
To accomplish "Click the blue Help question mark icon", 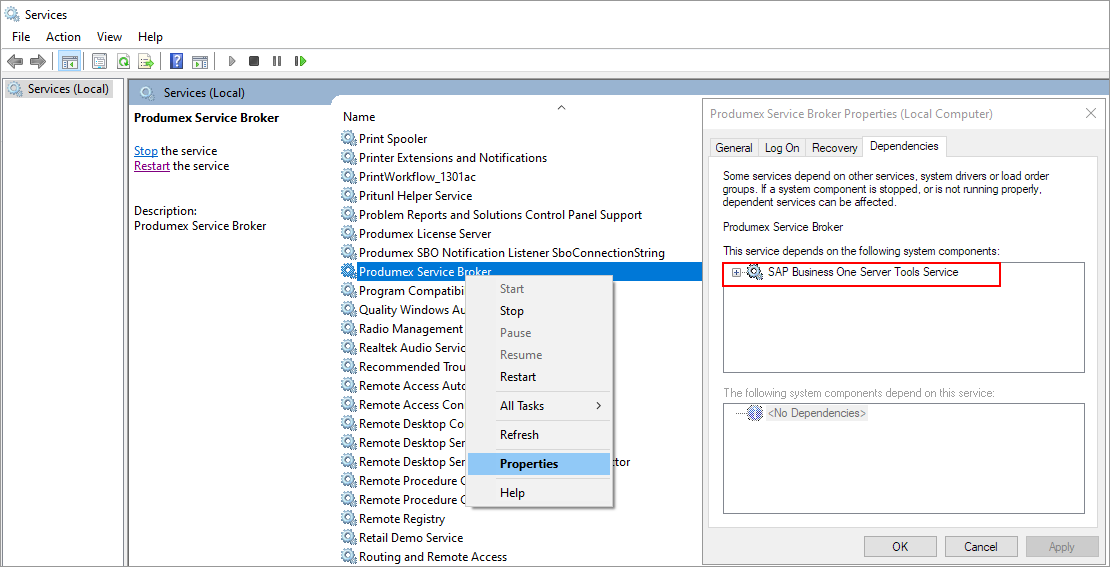I will click(x=177, y=61).
